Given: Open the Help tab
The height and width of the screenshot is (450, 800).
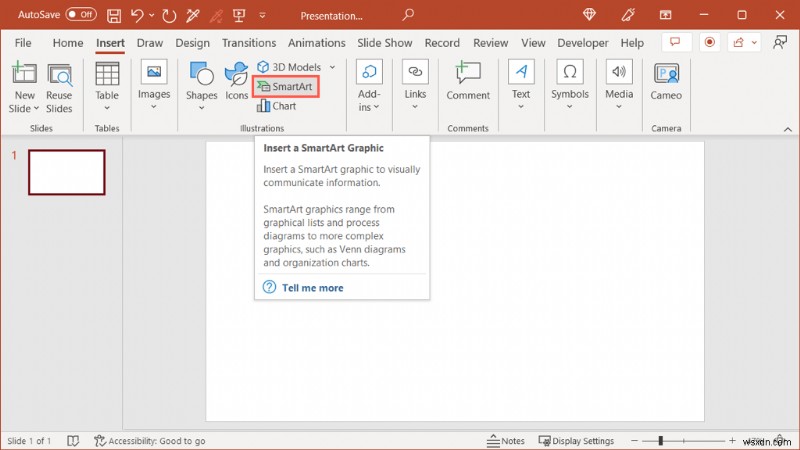Looking at the screenshot, I should tap(632, 43).
